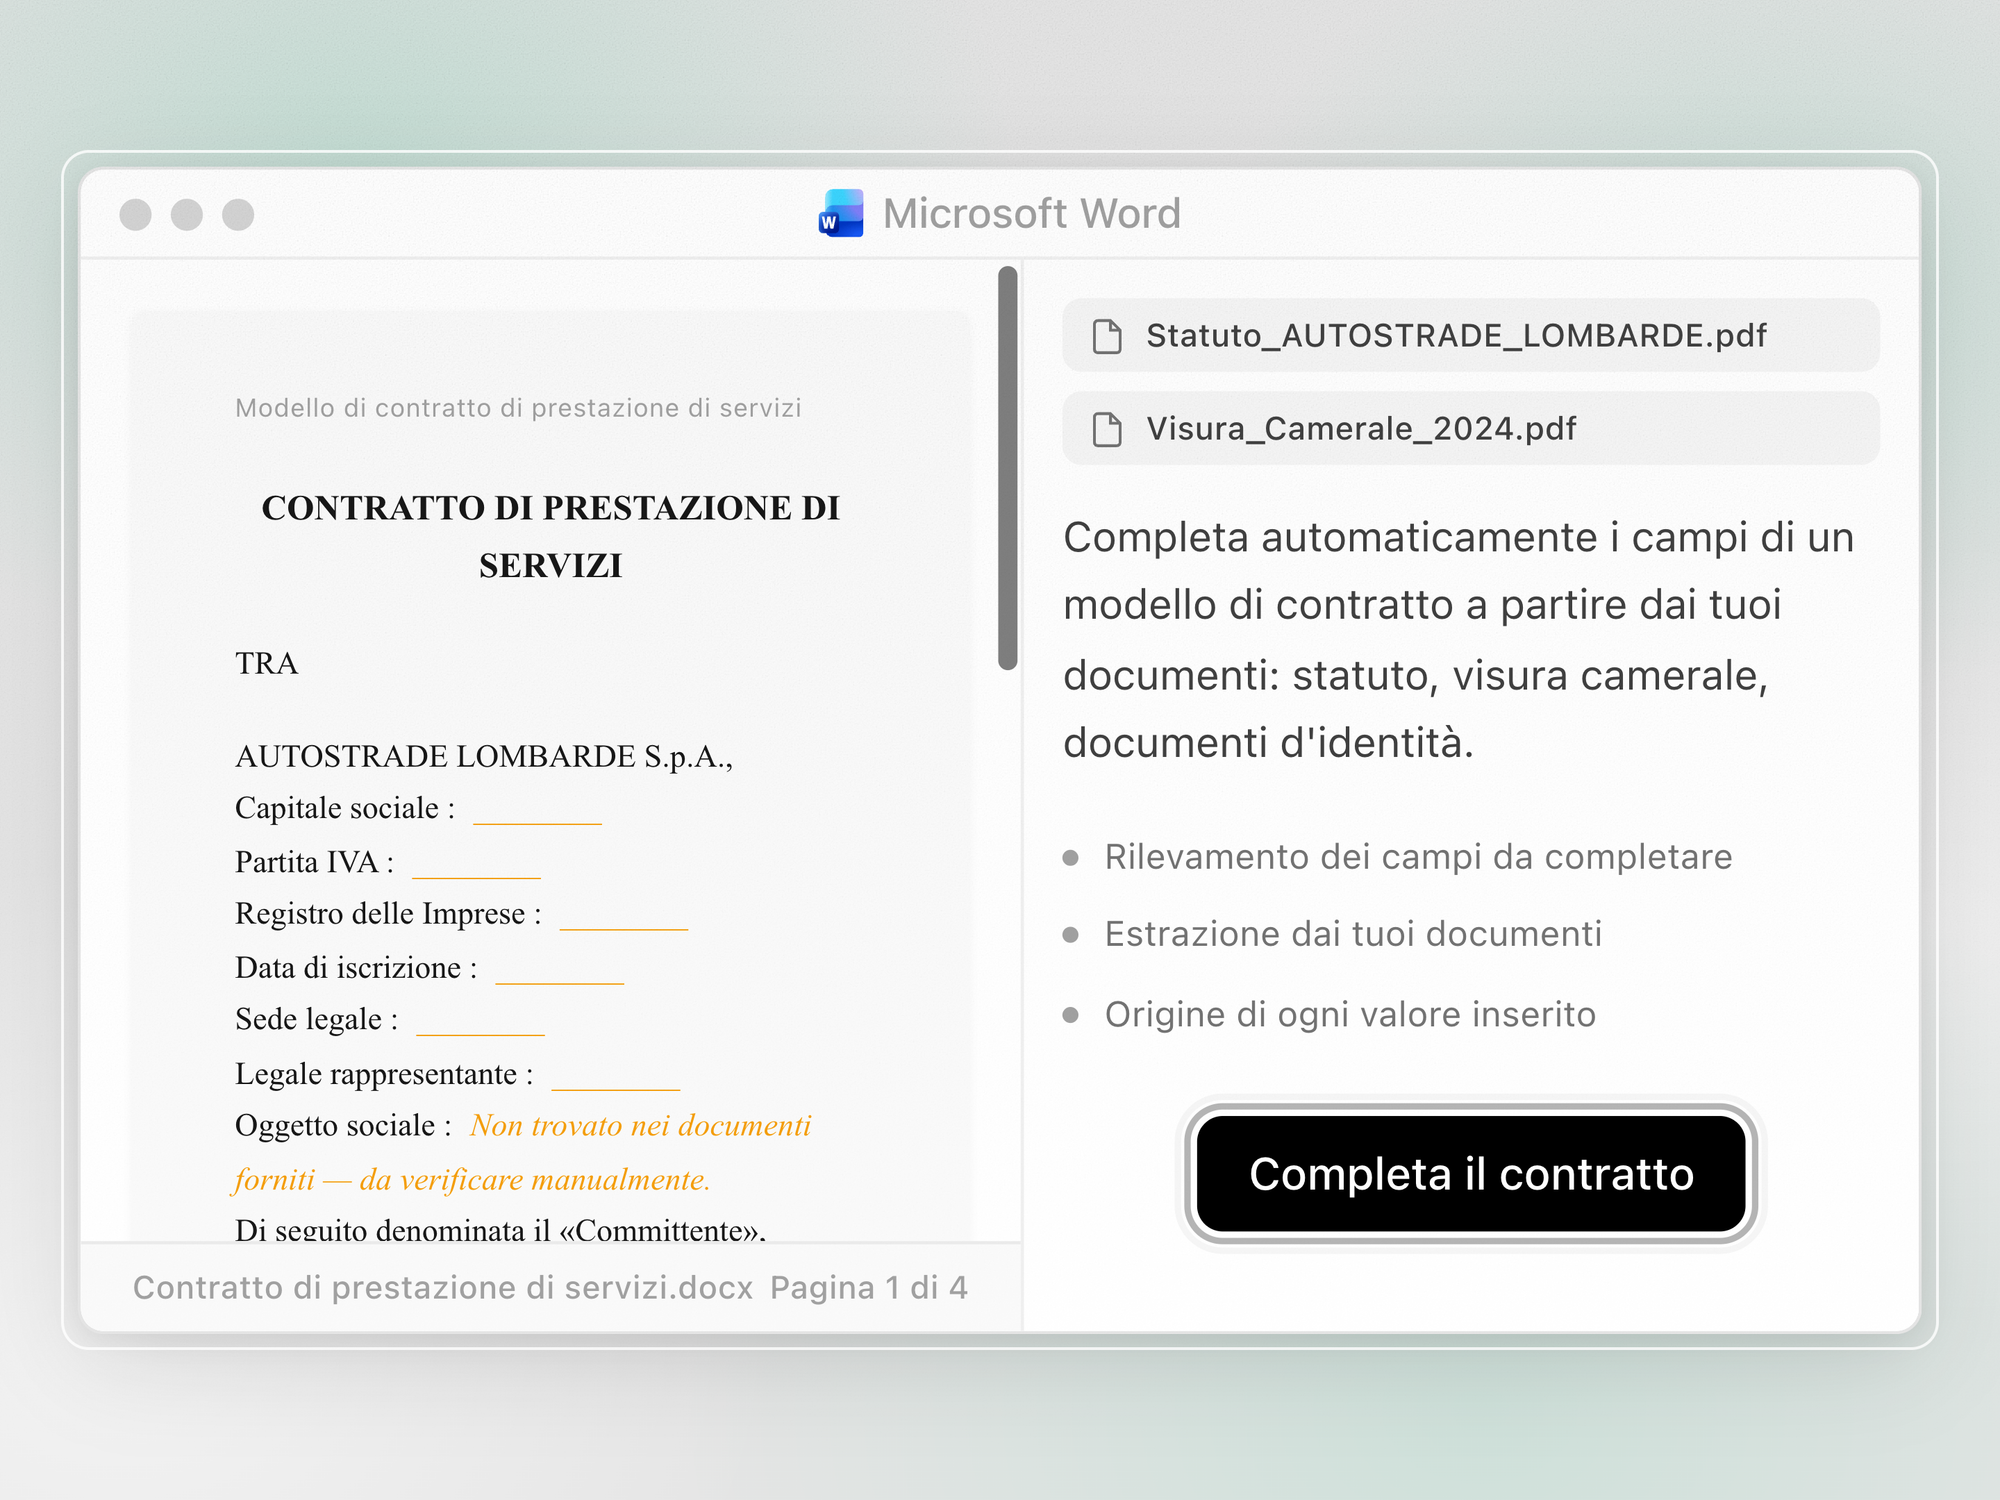Click the file icon beside Visura_Camerale_2024.pdf
Image resolution: width=2000 pixels, height=1500 pixels.
pos(1107,429)
